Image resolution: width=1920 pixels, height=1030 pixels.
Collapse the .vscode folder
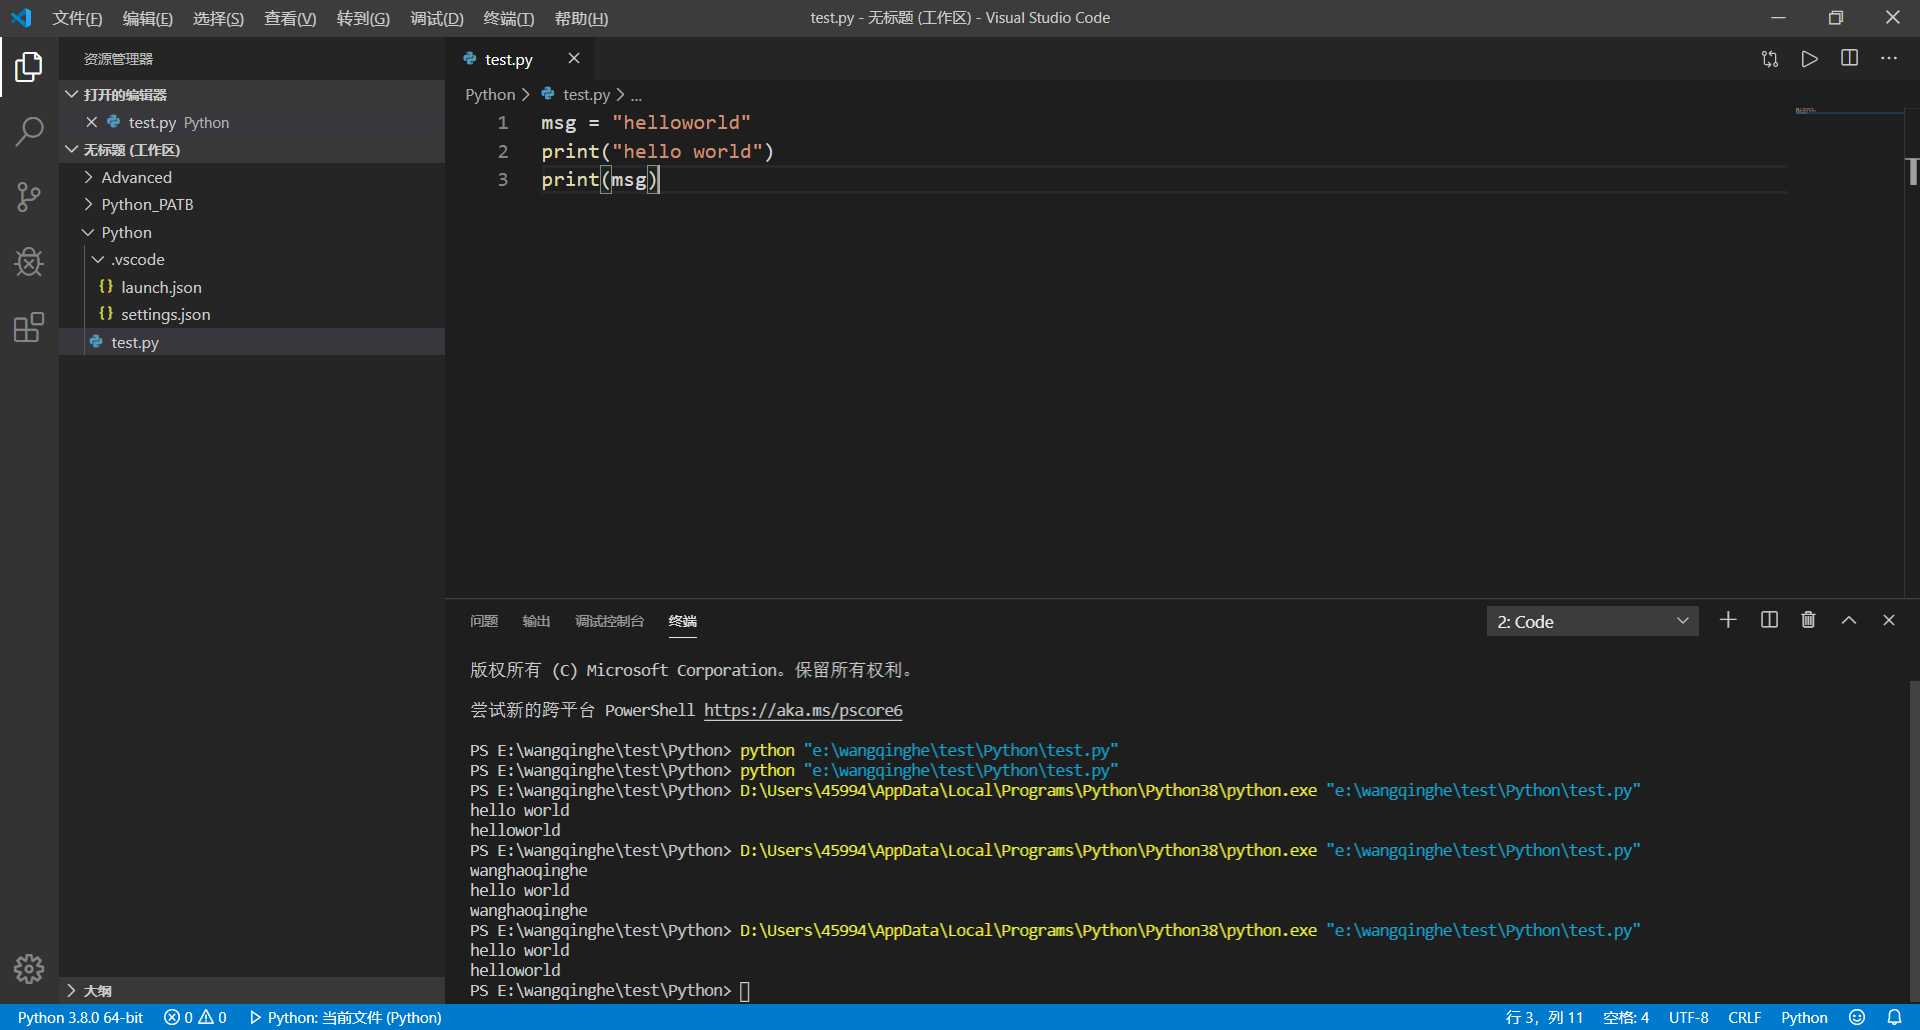138,260
